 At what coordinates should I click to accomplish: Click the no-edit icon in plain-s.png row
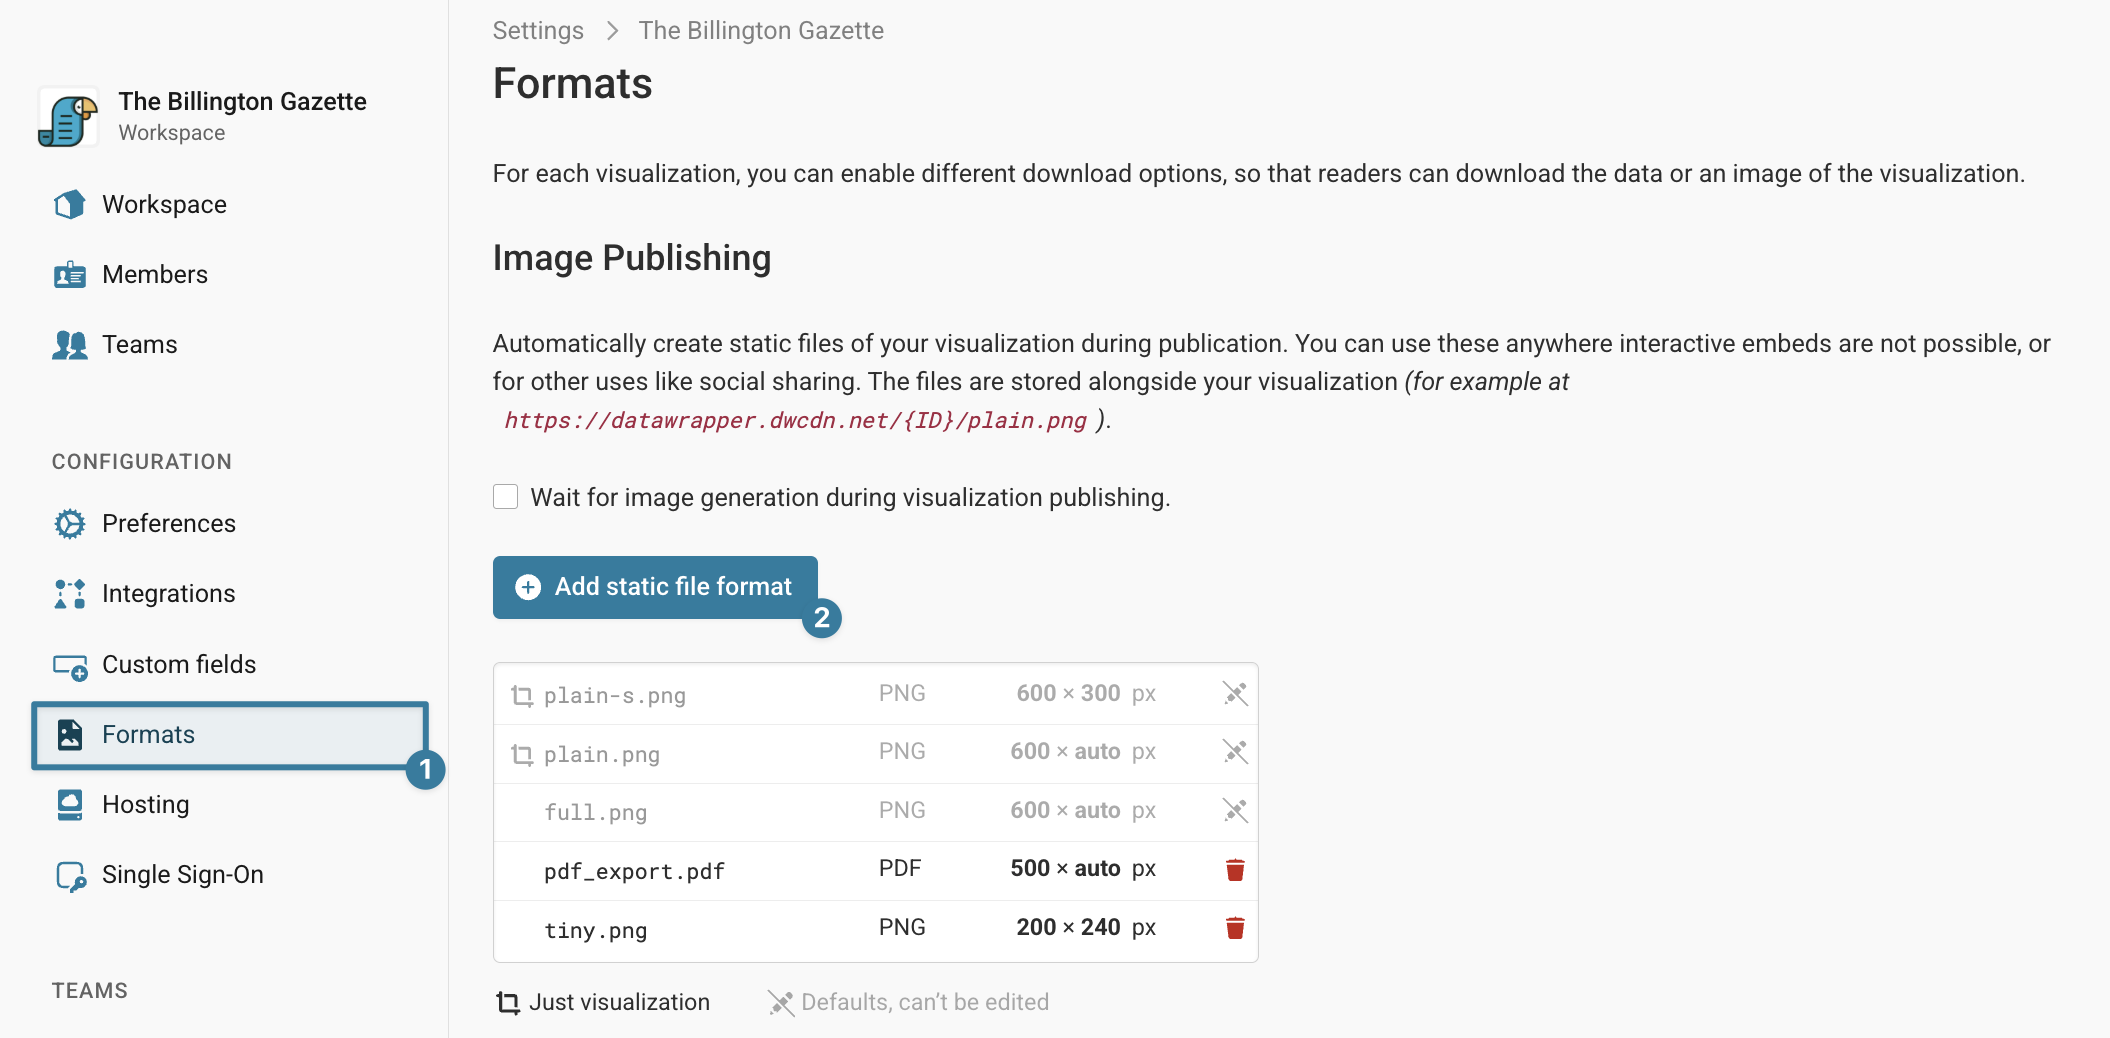(1235, 693)
